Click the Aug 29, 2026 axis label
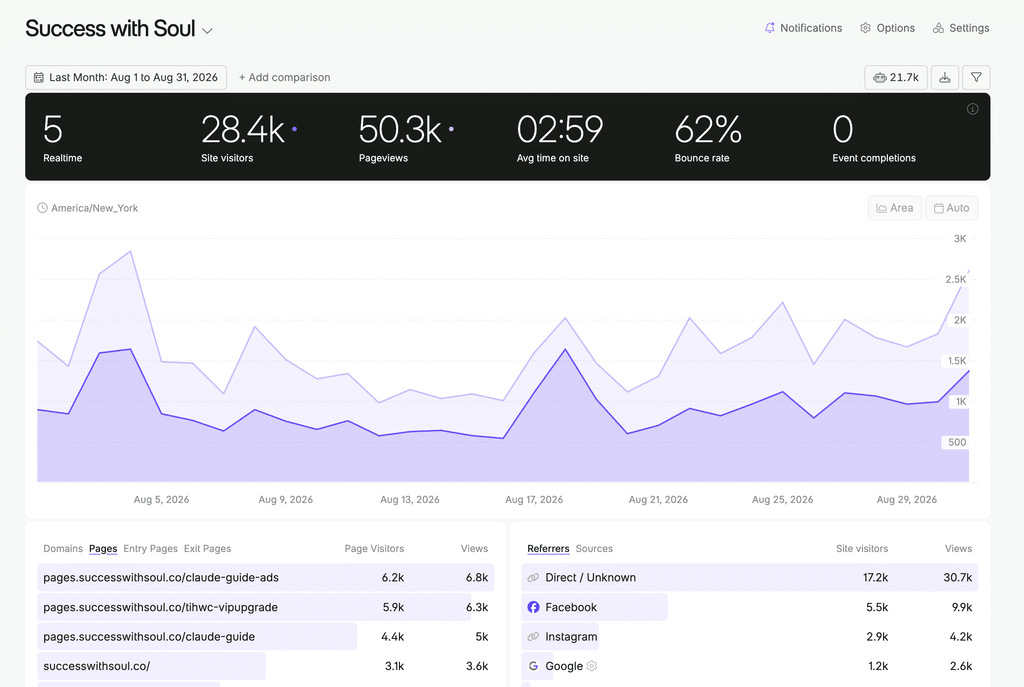 pos(906,500)
